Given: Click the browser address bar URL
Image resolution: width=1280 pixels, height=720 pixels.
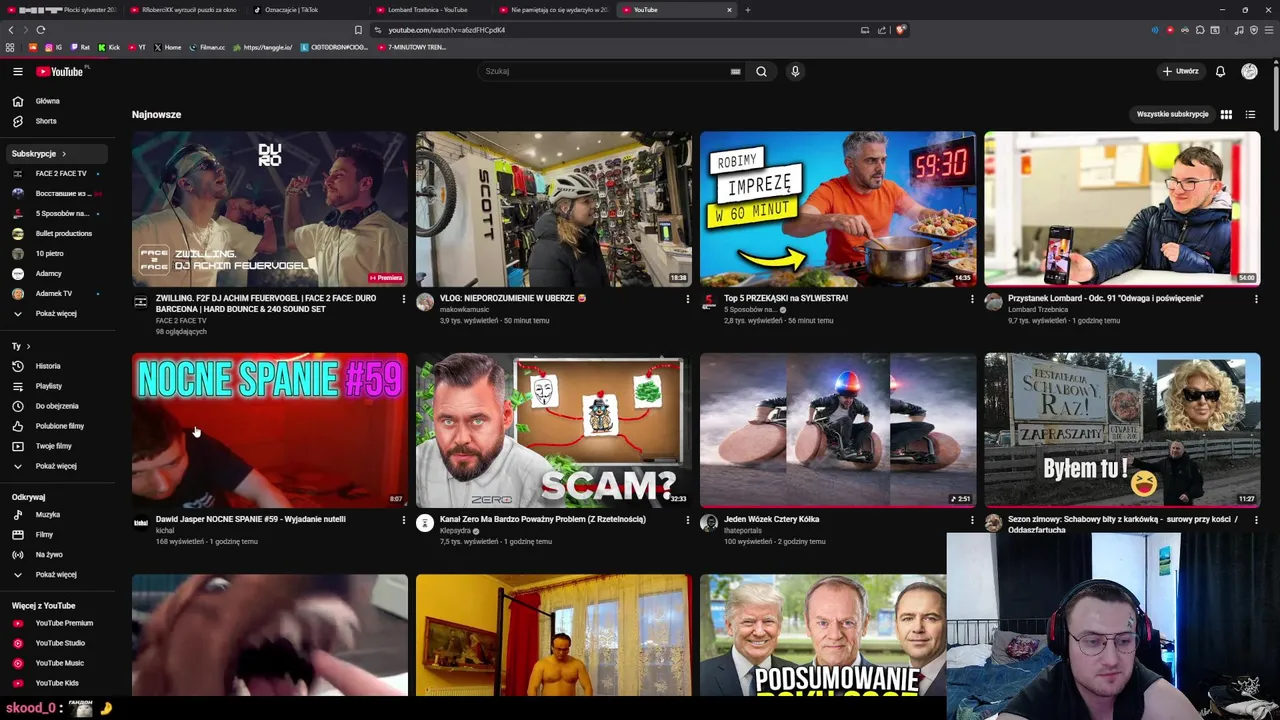Looking at the screenshot, I should point(446,30).
